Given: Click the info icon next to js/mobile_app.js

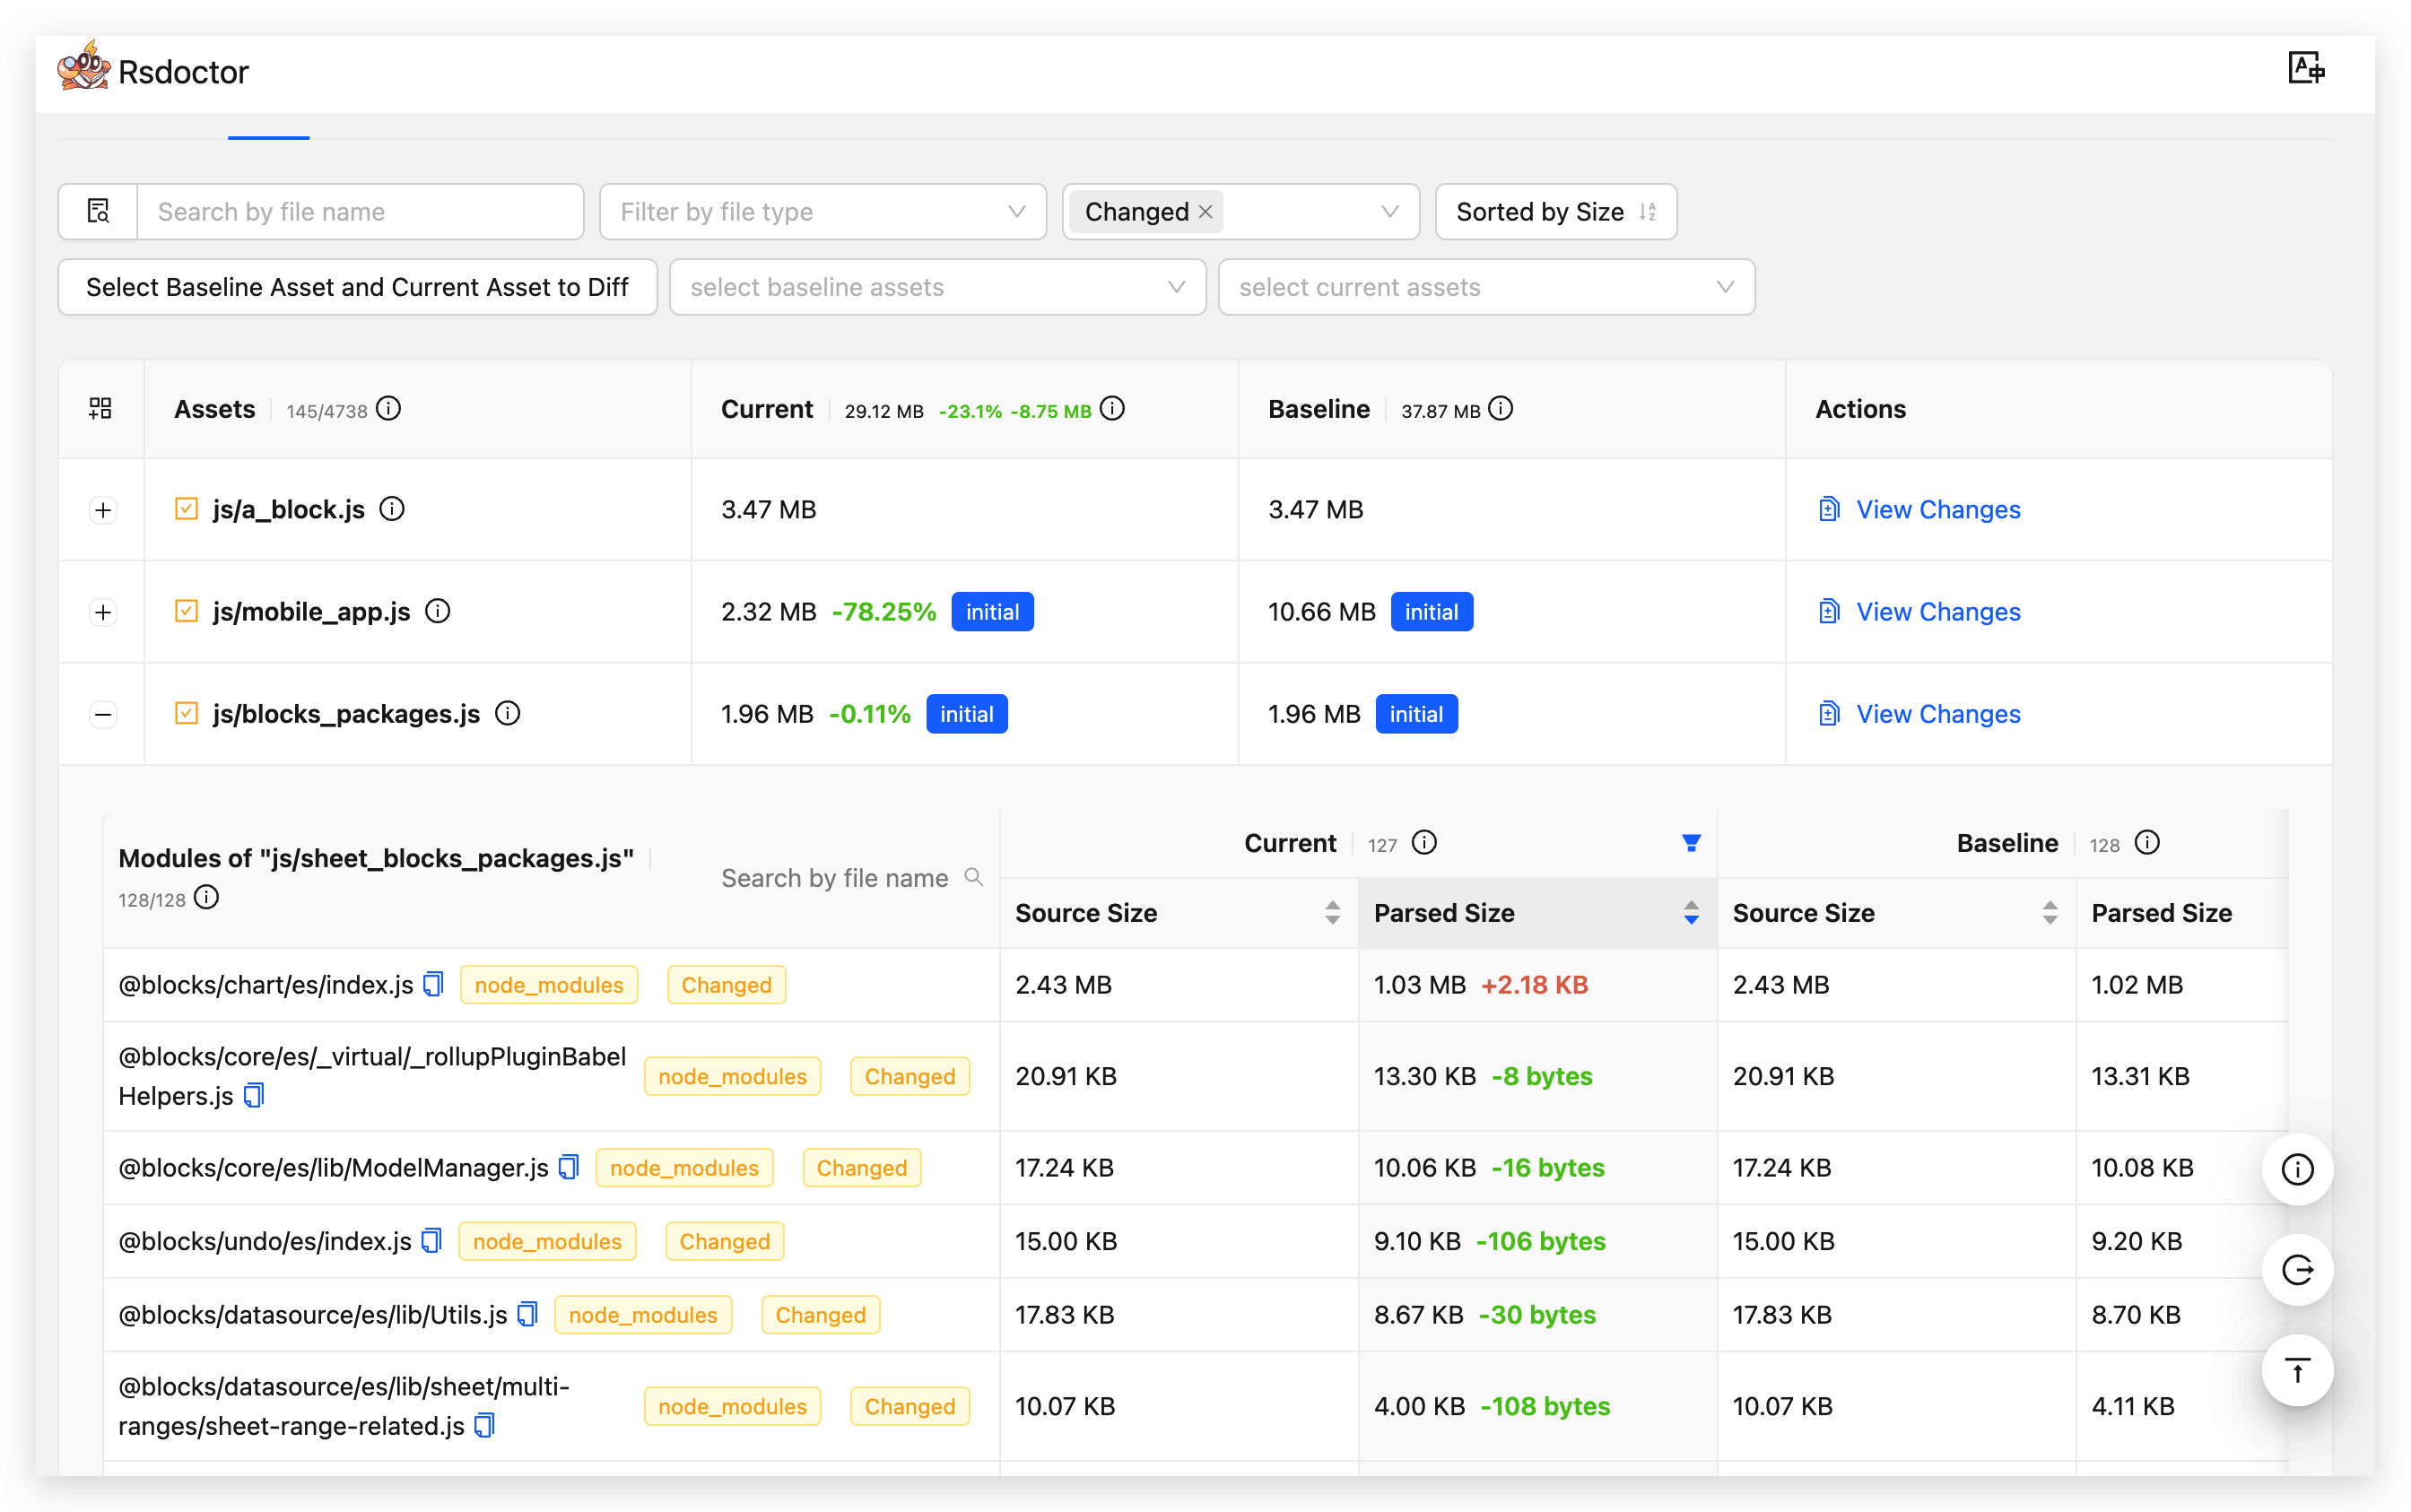Looking at the screenshot, I should pyautogui.click(x=438, y=610).
